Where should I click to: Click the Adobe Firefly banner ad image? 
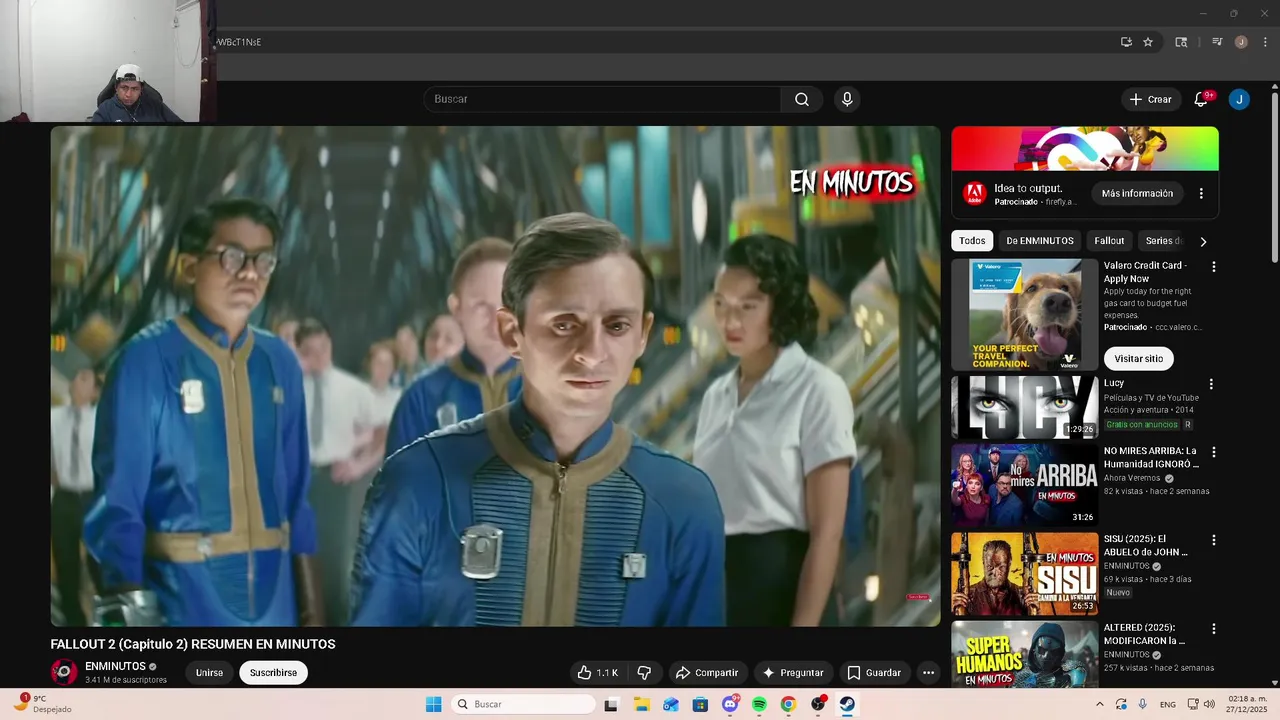point(1085,149)
